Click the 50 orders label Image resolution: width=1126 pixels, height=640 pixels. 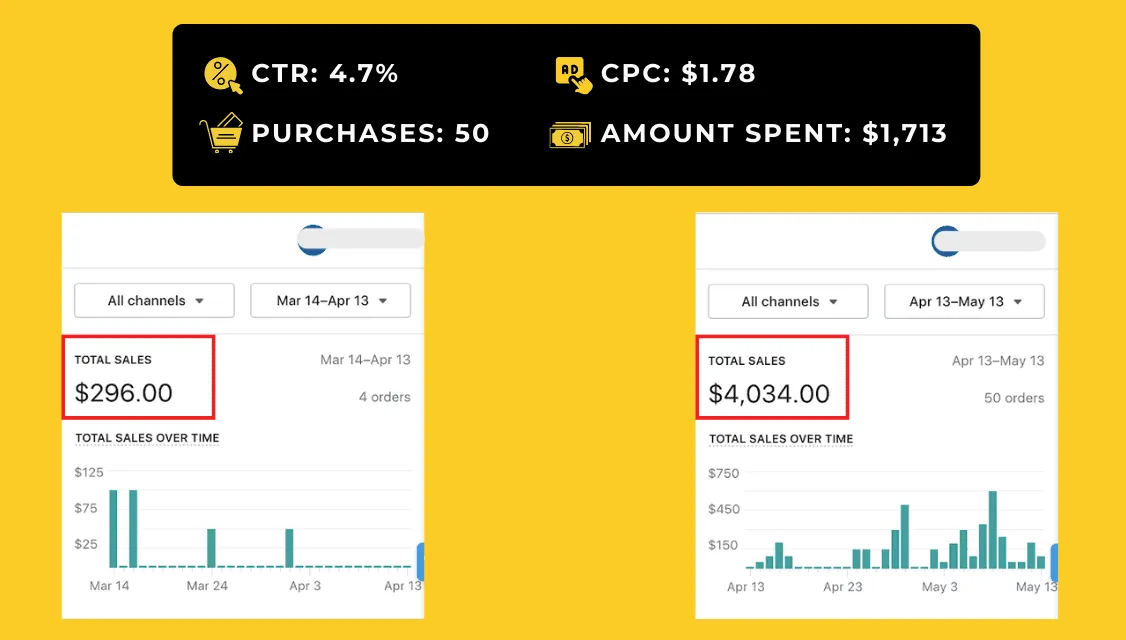[x=1014, y=398]
